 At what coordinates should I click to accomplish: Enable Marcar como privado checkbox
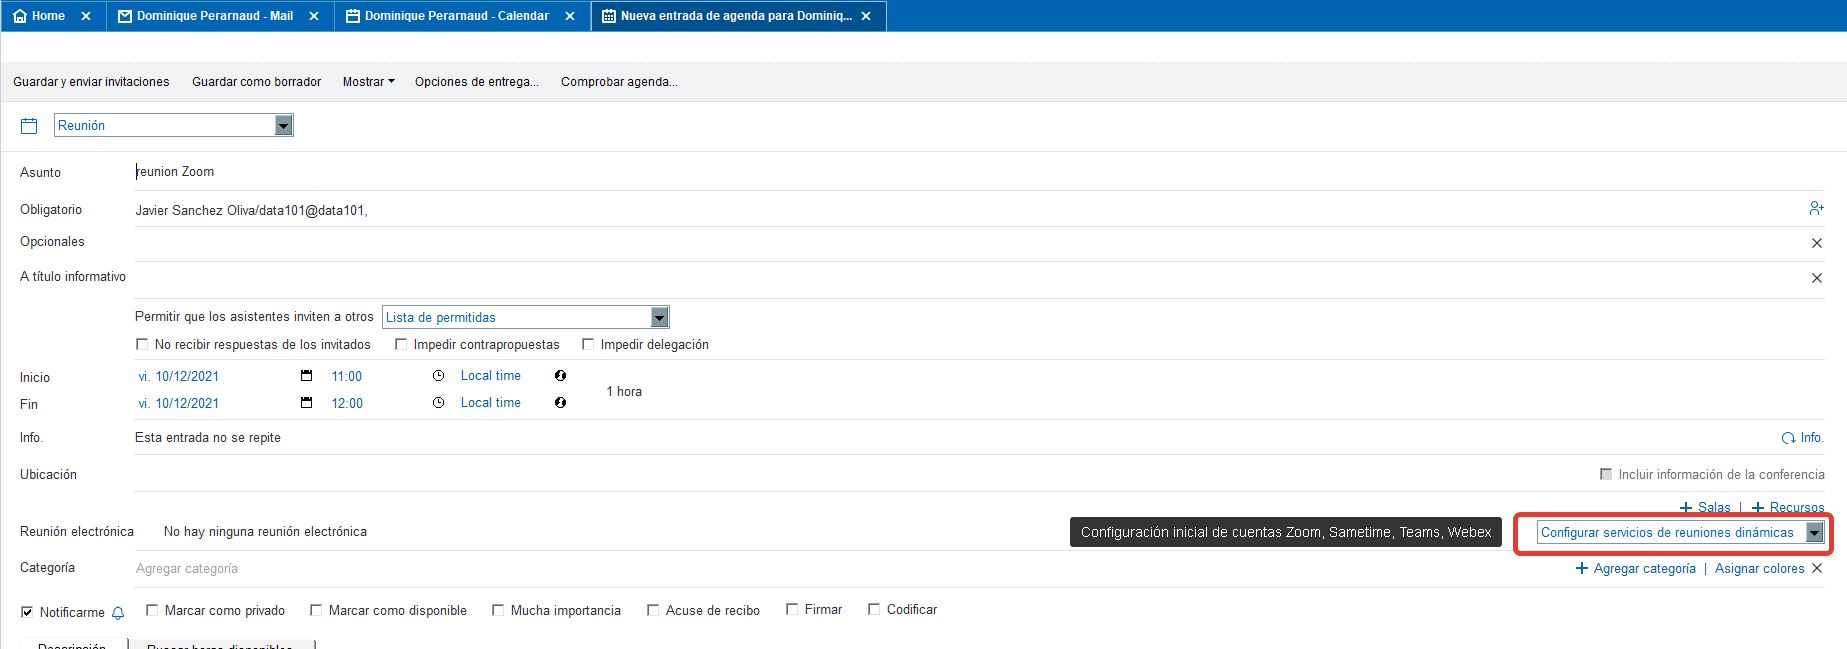(x=152, y=610)
